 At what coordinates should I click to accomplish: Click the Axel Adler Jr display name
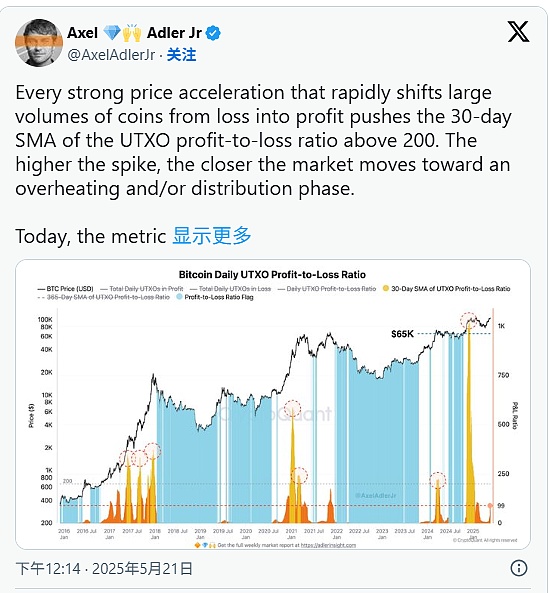point(134,33)
